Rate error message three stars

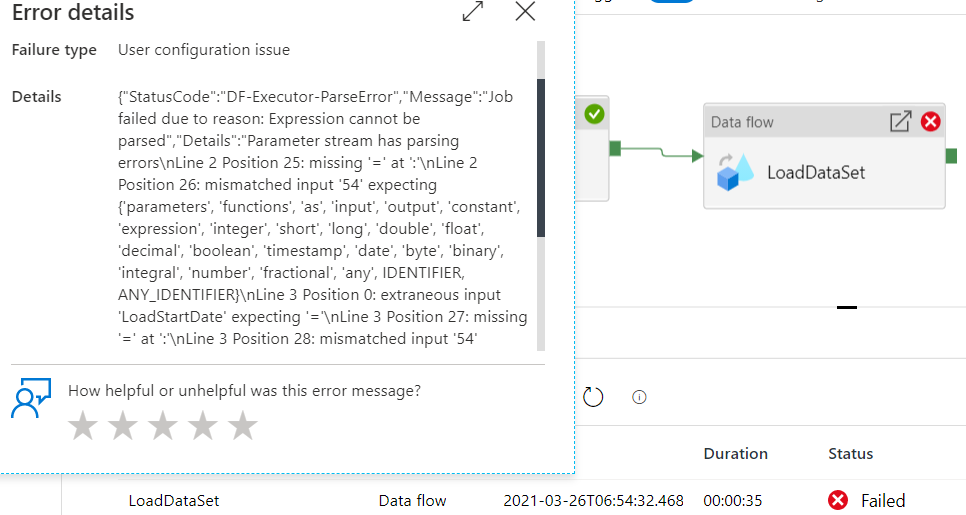pyautogui.click(x=163, y=426)
